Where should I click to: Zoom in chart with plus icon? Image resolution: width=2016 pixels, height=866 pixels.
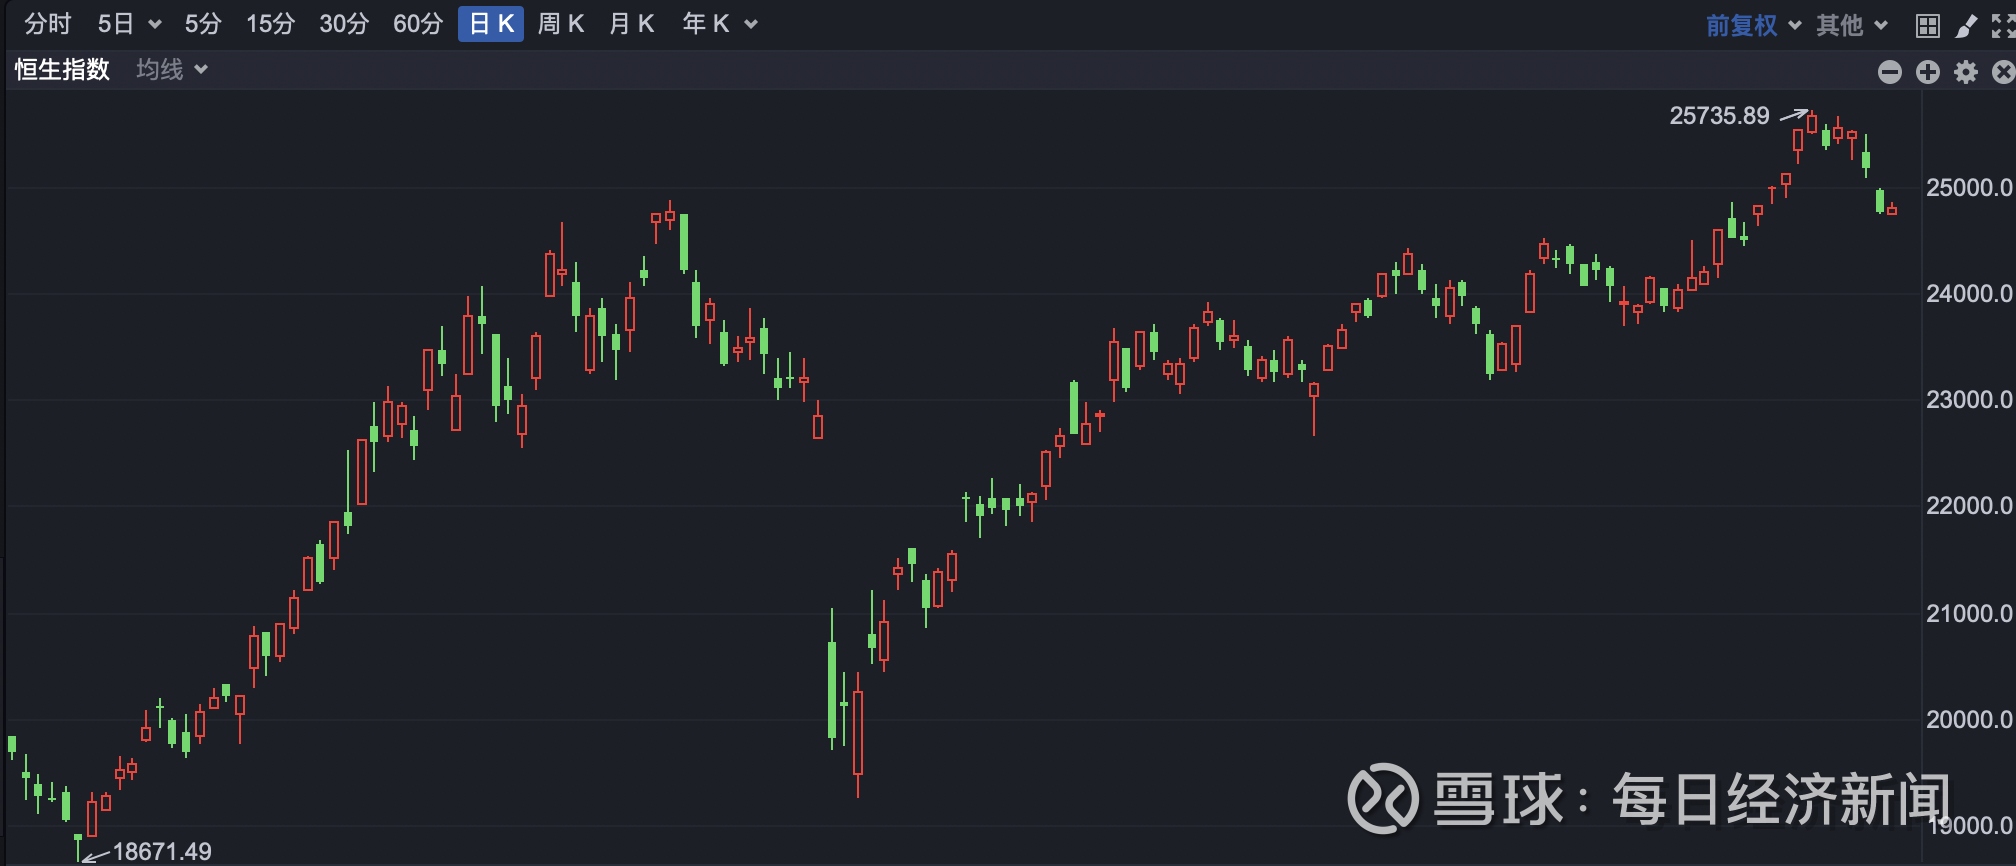click(x=1928, y=72)
